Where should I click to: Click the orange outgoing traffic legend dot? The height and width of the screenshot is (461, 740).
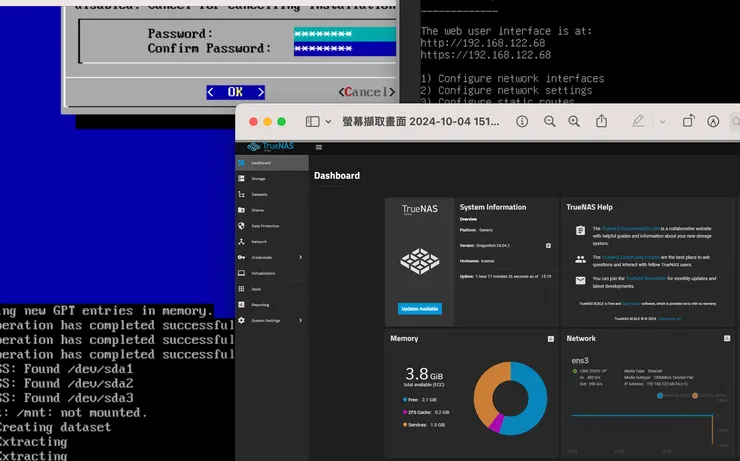pyautogui.click(x=695, y=395)
